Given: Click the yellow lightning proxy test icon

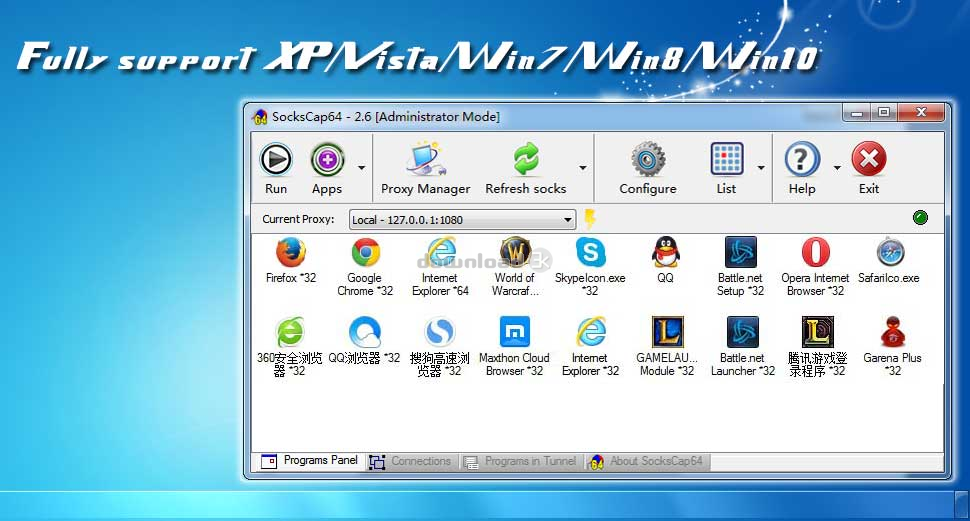Looking at the screenshot, I should click(x=590, y=219).
